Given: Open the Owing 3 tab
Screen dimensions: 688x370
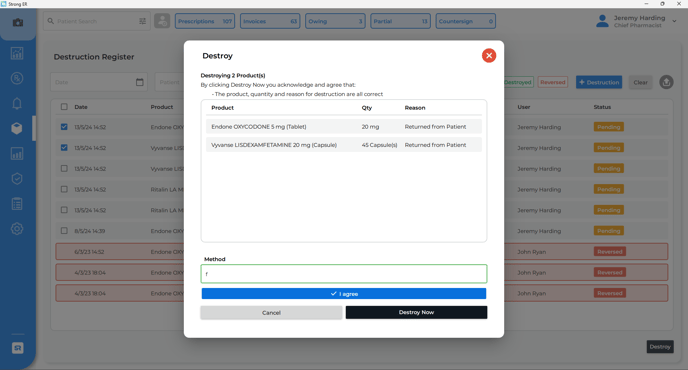Looking at the screenshot, I should pyautogui.click(x=335, y=21).
